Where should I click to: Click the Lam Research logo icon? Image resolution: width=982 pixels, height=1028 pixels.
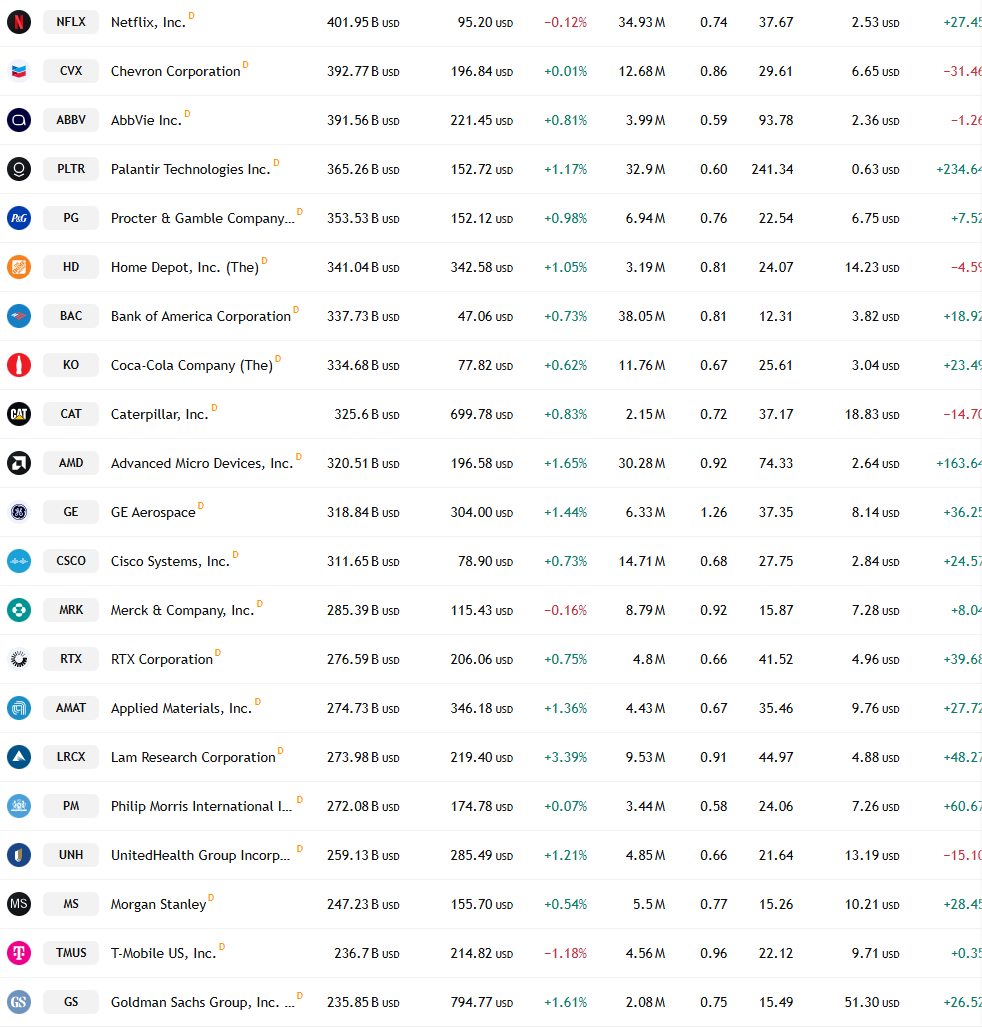pos(19,757)
